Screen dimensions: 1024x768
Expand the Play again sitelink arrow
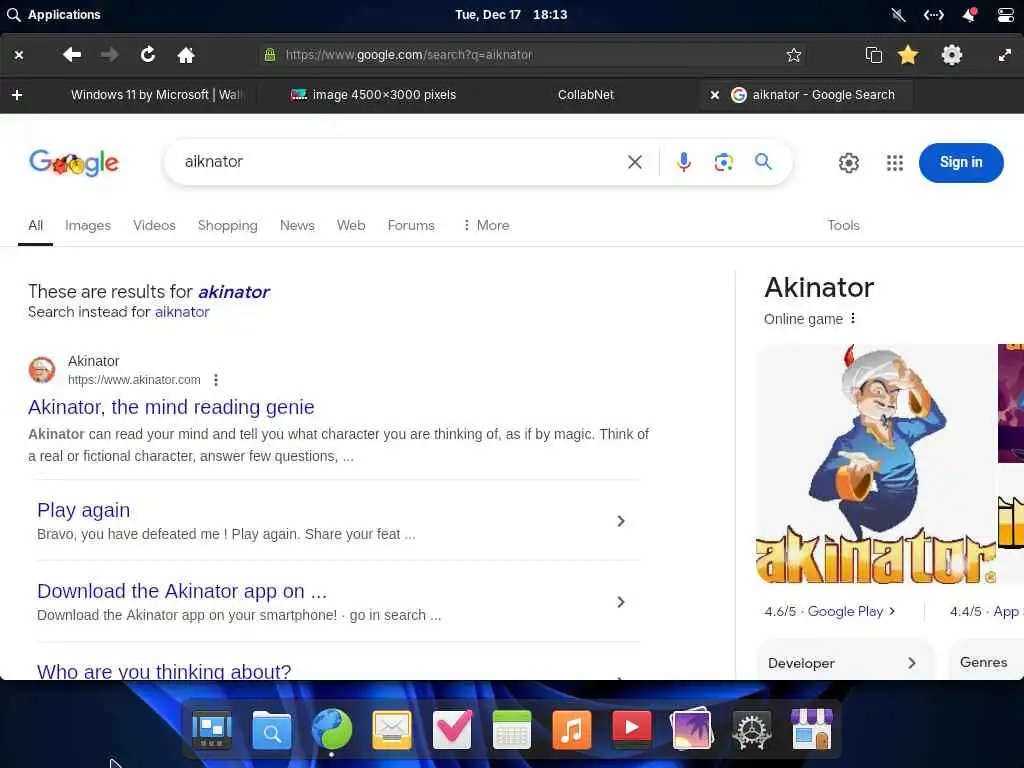(621, 521)
